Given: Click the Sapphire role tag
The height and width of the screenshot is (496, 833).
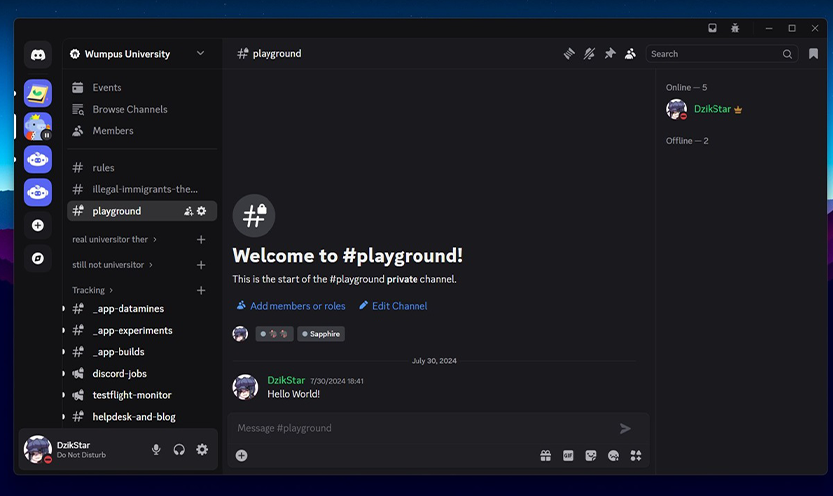Looking at the screenshot, I should click(x=321, y=334).
